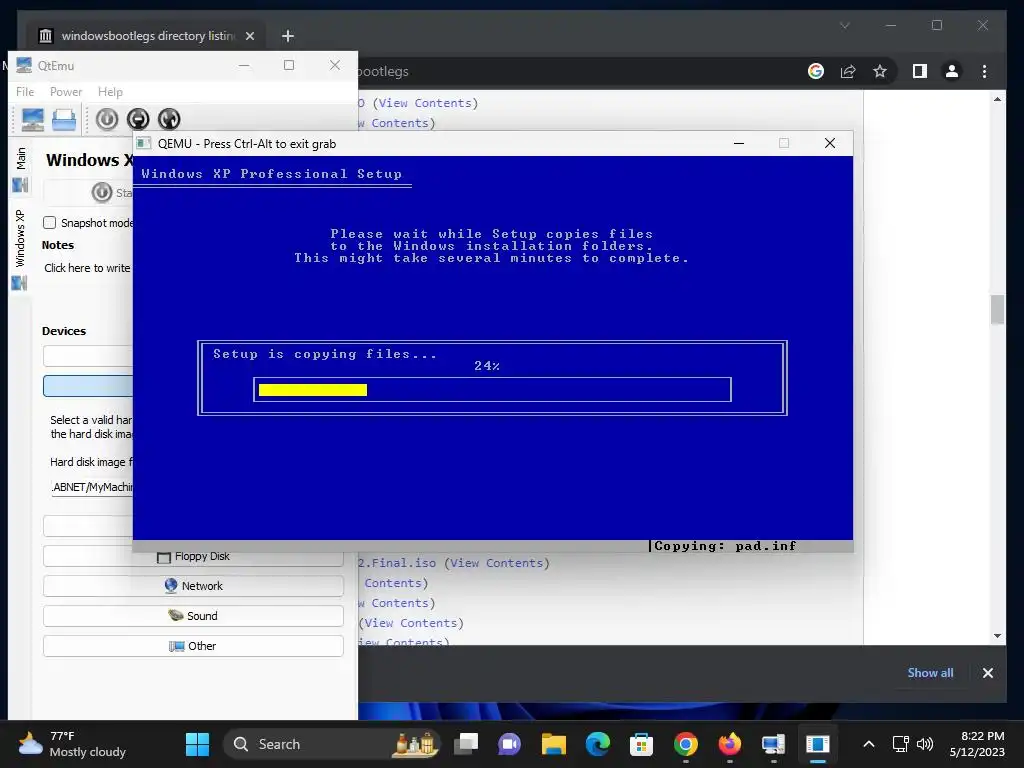Viewport: 1024px width, 768px height.
Task: Open the File menu in QtEmu
Action: [x=25, y=92]
